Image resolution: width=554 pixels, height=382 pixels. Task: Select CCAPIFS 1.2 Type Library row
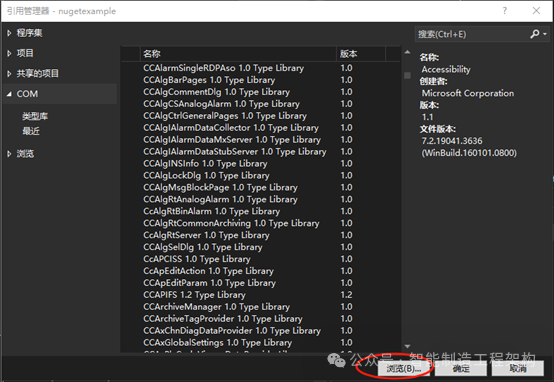pyautogui.click(x=261, y=295)
